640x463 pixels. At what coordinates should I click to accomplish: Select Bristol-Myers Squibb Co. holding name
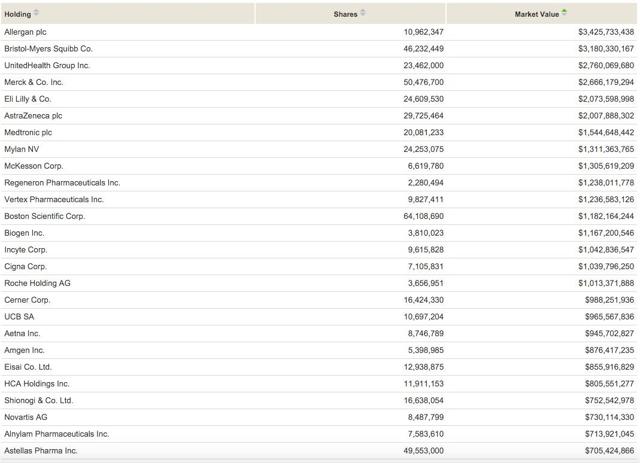49,49
